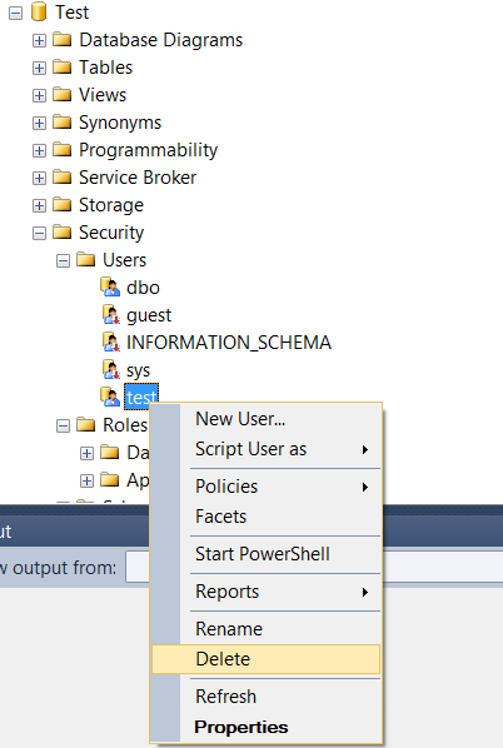Click the sys user icon
Viewport: 503px width, 748px height.
coord(111,369)
